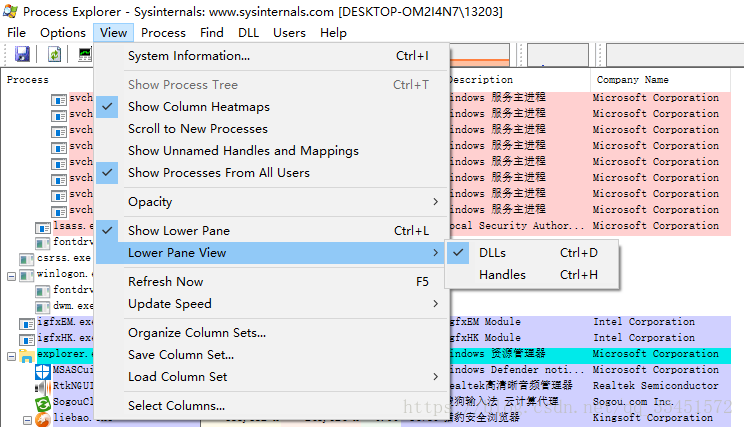Click the explorer.exe folder icon
The width and height of the screenshot is (744, 427).
point(27,356)
